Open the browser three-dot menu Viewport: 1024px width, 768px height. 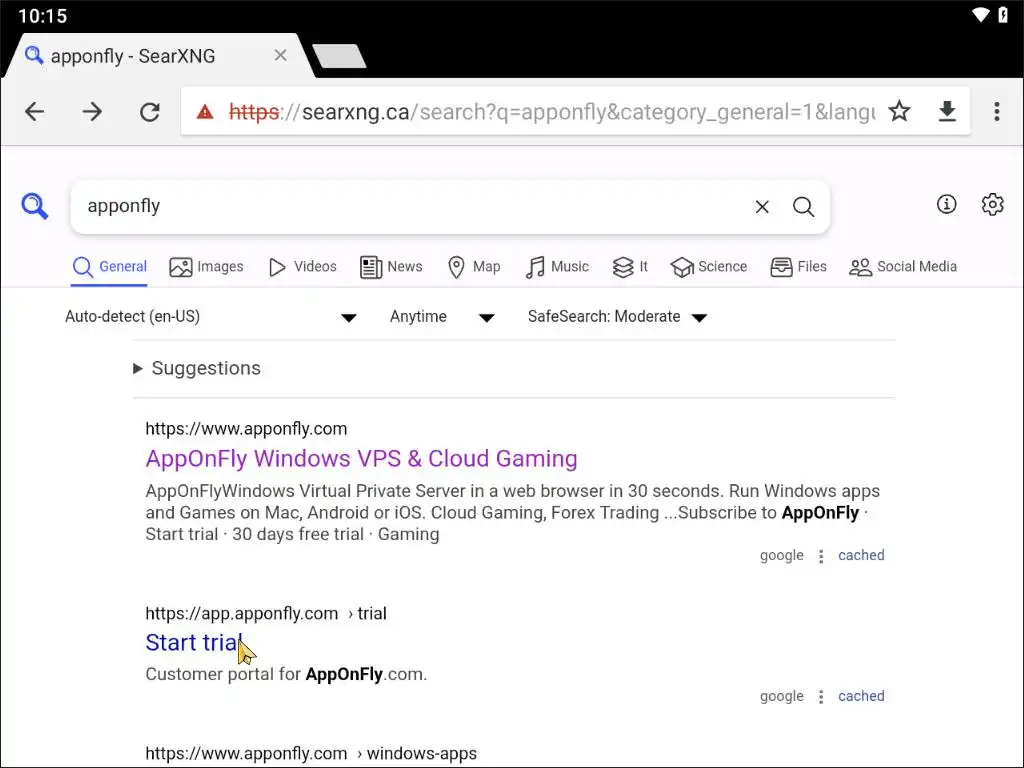point(997,112)
